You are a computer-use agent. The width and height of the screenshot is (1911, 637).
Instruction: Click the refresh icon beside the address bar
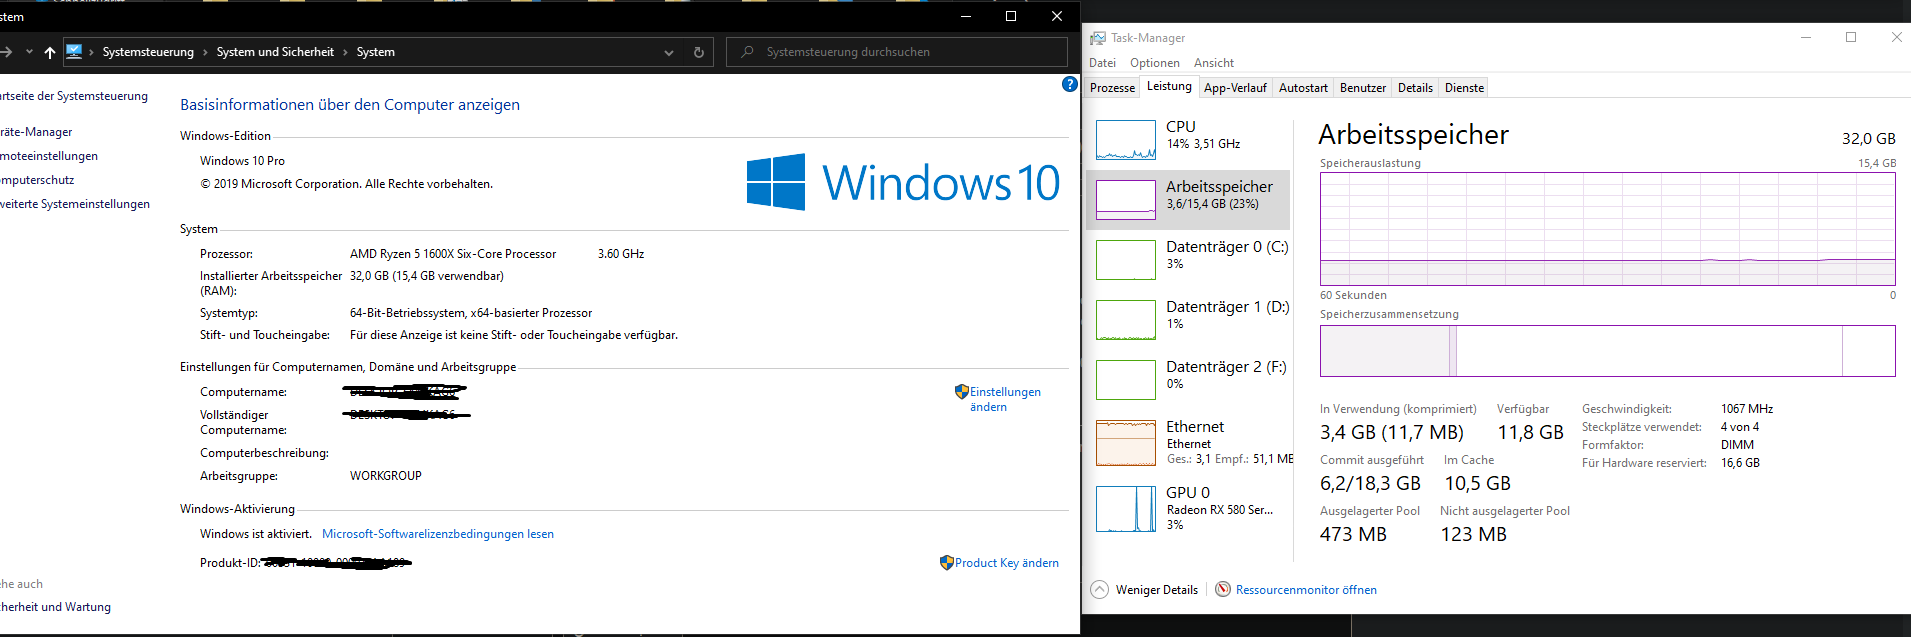pyautogui.click(x=699, y=52)
